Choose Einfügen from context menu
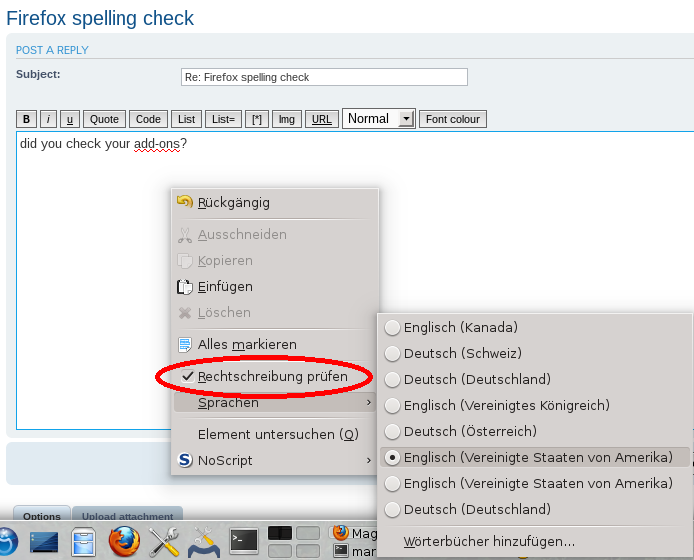The width and height of the screenshot is (694, 560). 275,287
